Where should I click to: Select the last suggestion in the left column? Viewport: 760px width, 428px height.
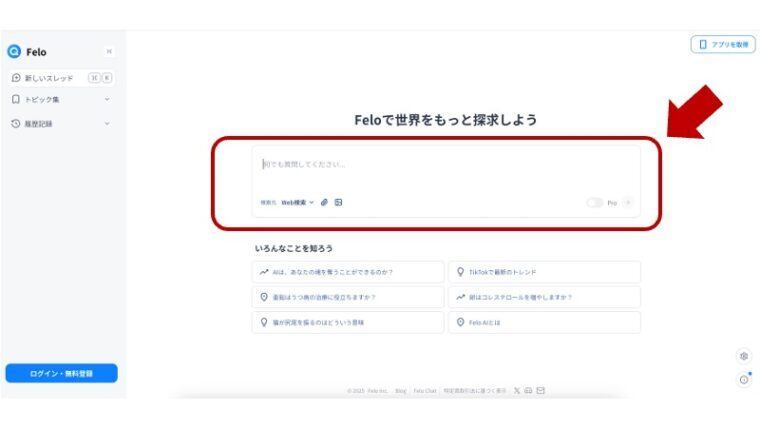click(348, 322)
